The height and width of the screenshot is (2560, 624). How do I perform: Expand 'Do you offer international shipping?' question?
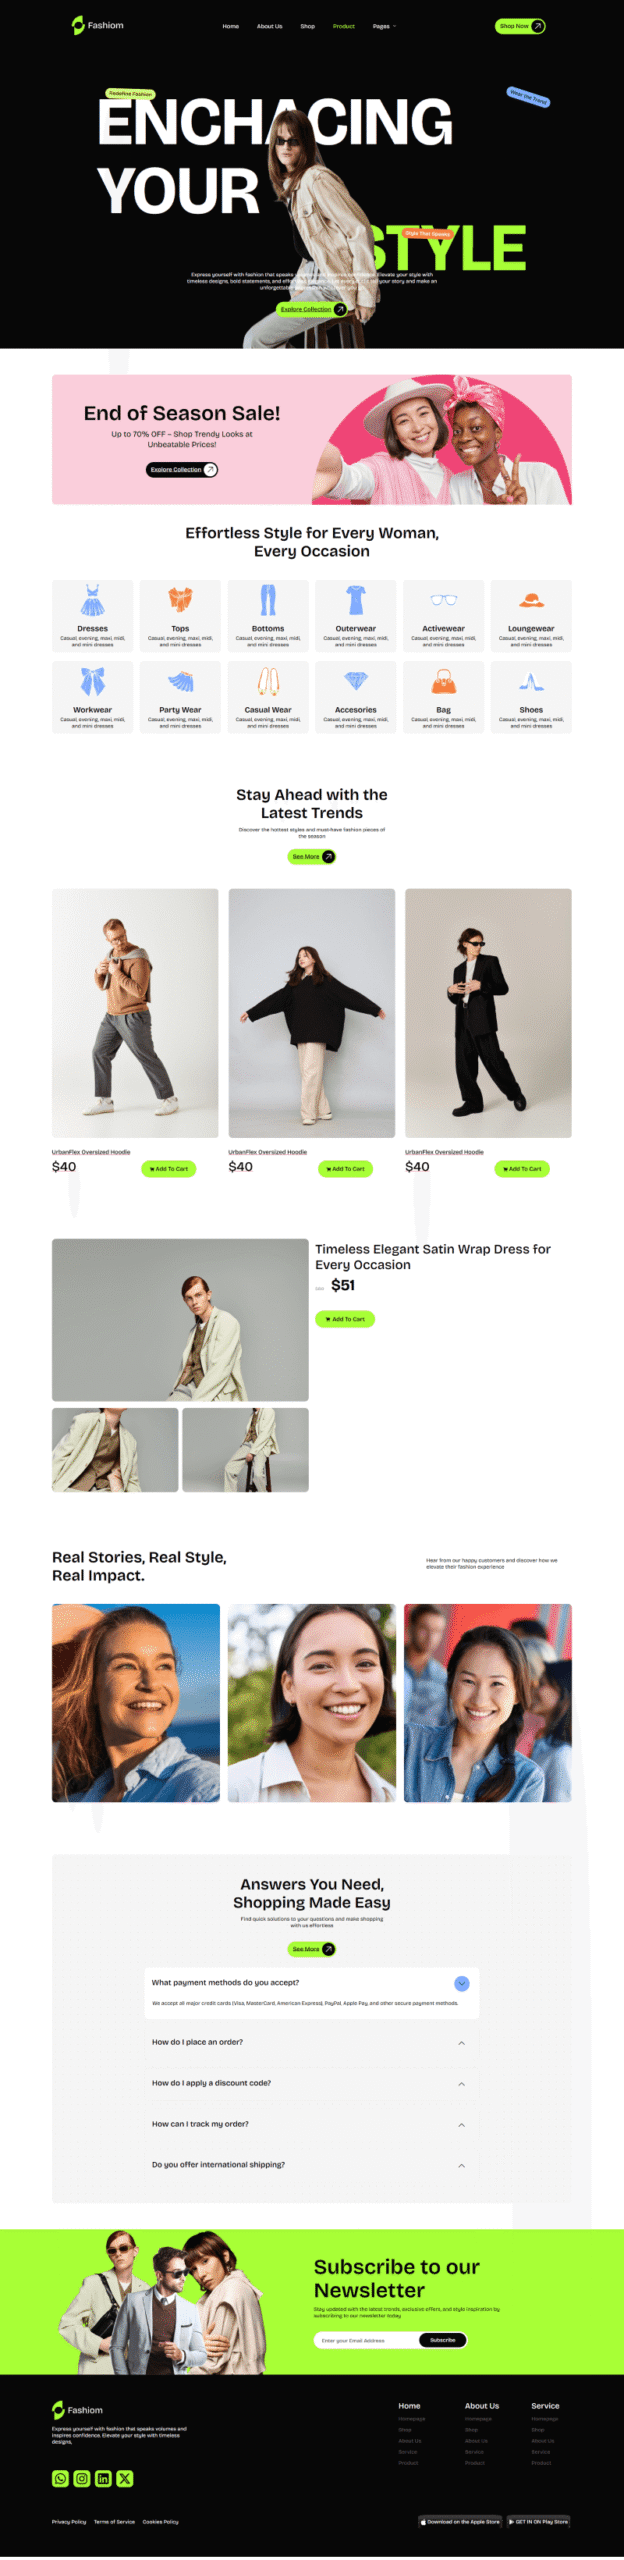coord(311,2165)
